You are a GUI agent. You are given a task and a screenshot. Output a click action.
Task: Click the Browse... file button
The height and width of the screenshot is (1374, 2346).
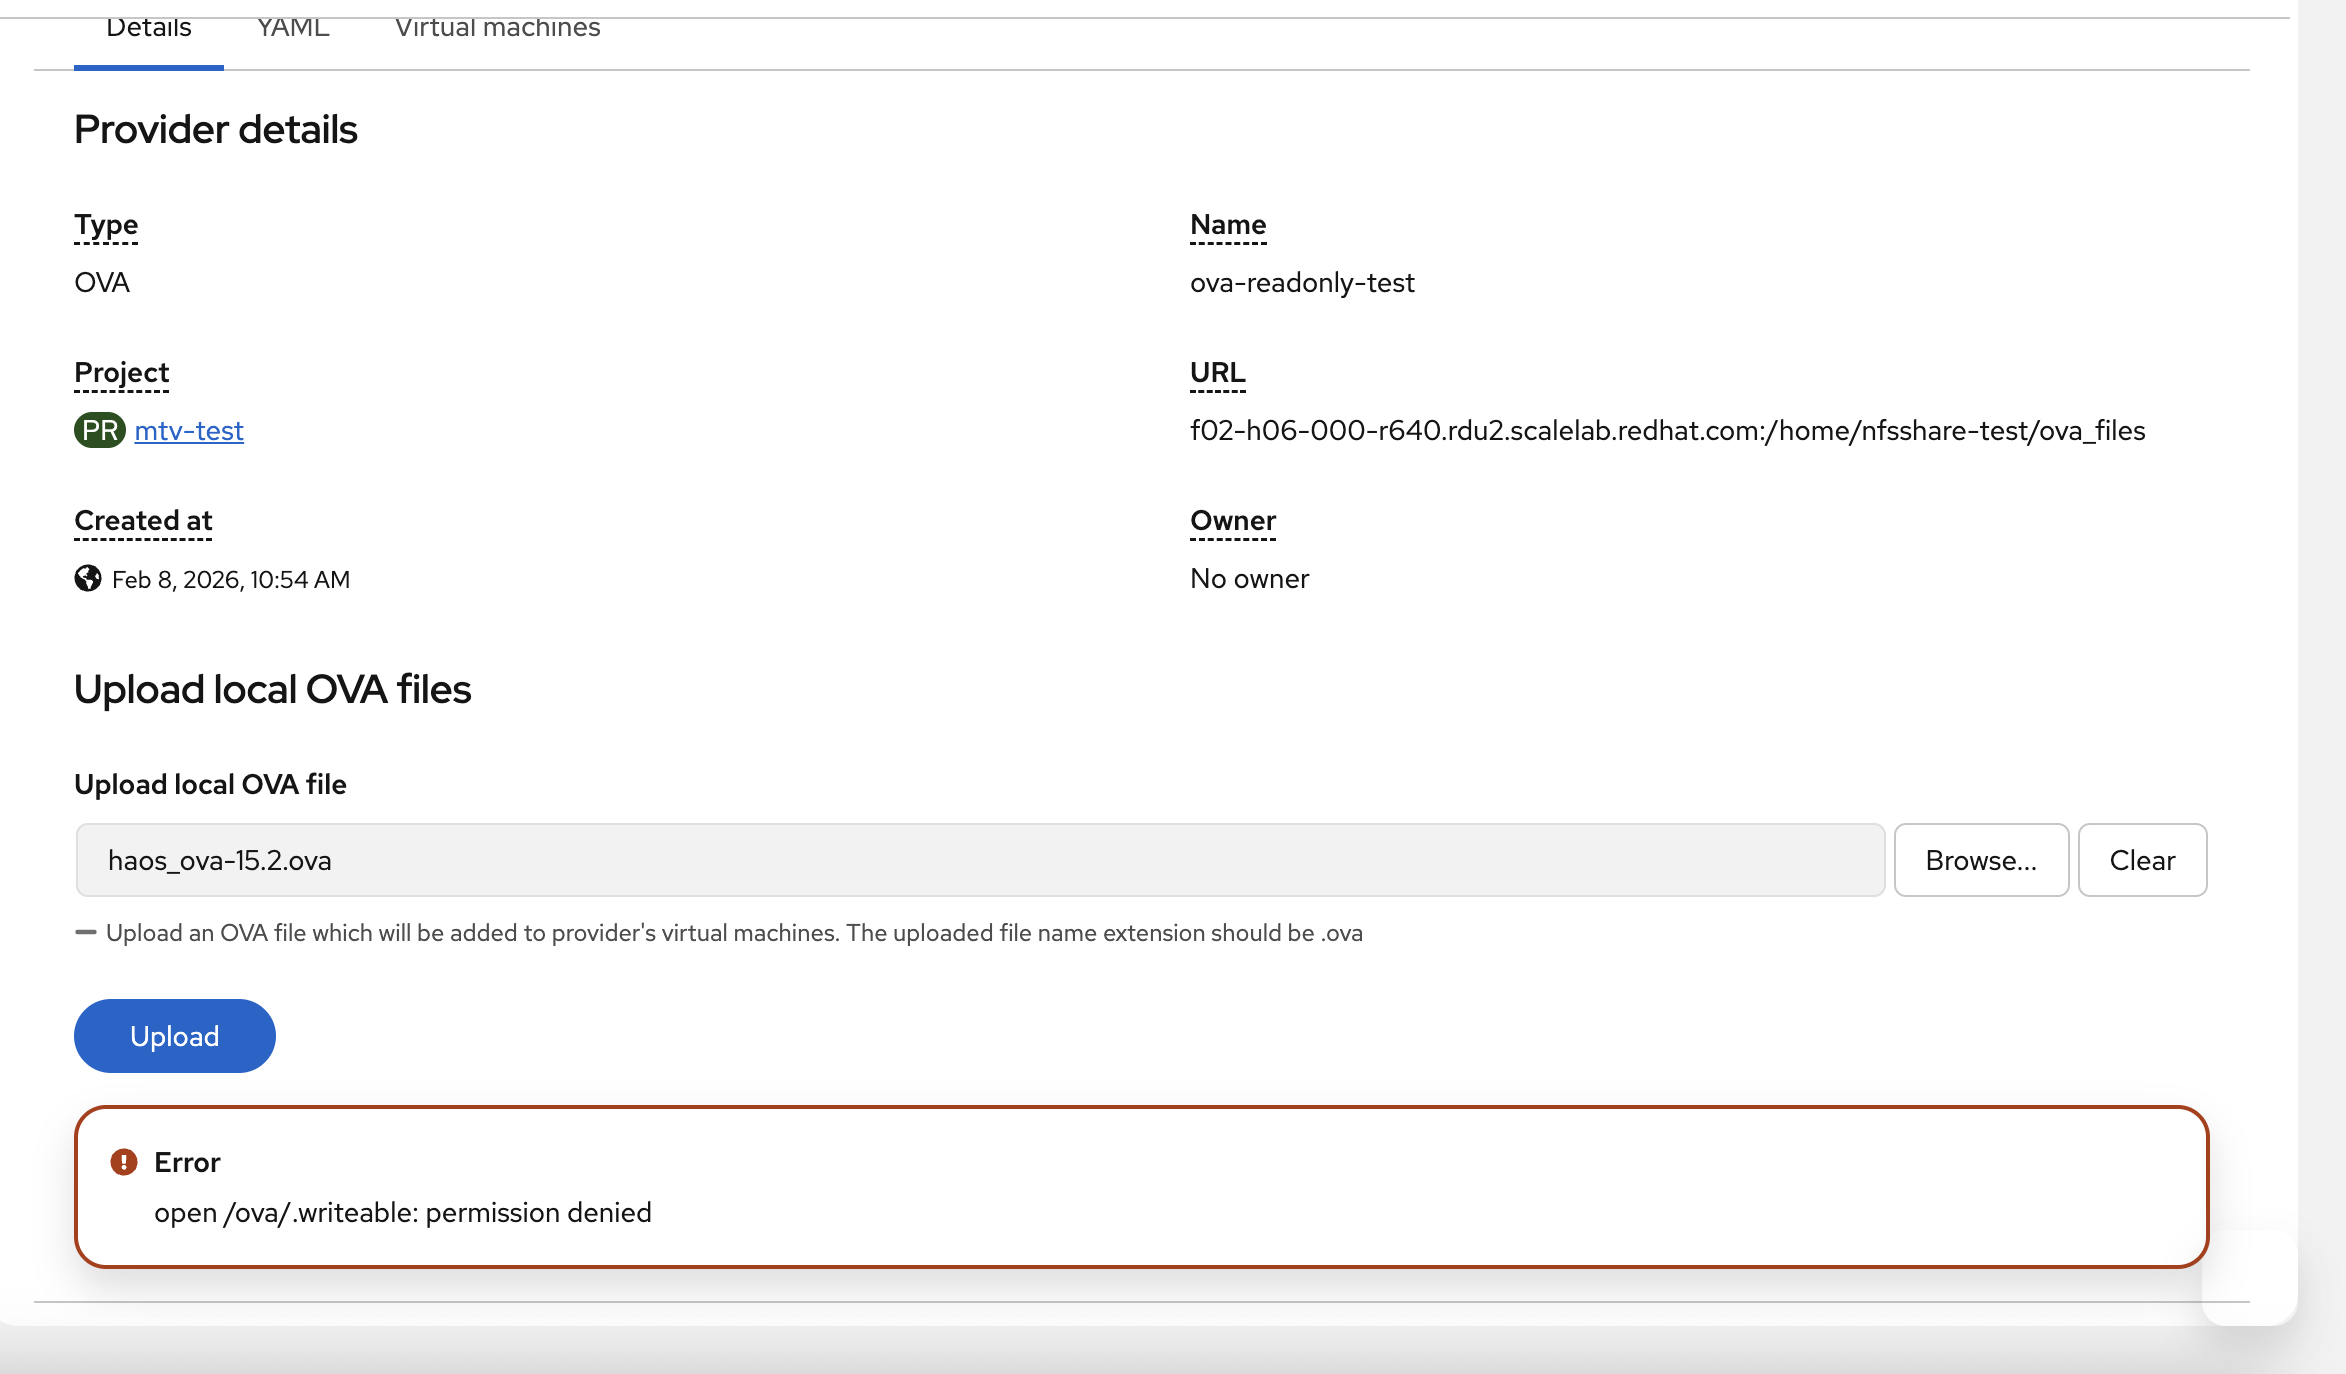pos(1980,860)
